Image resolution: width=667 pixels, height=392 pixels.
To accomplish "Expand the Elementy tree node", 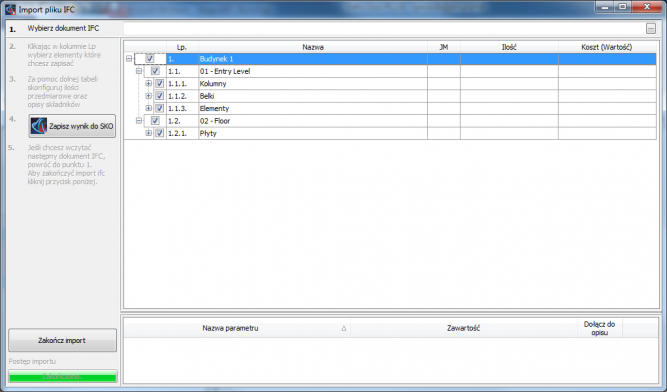I will point(148,108).
